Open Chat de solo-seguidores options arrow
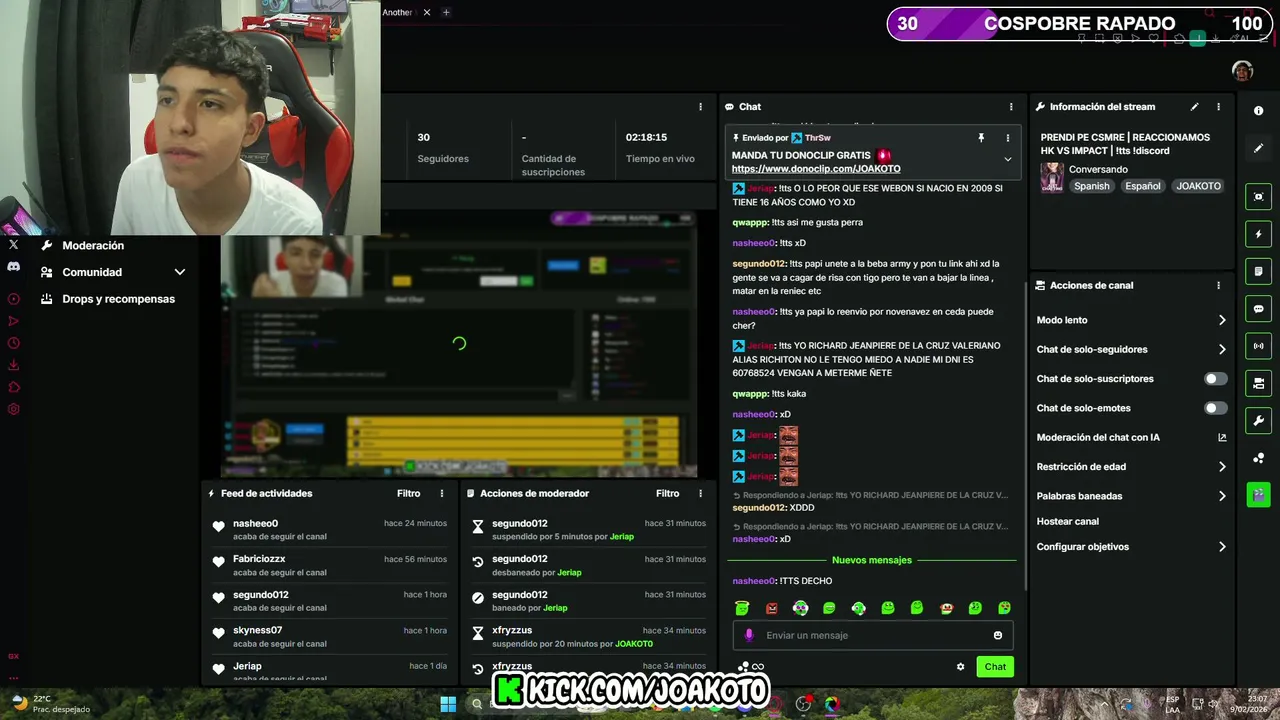 pos(1221,350)
